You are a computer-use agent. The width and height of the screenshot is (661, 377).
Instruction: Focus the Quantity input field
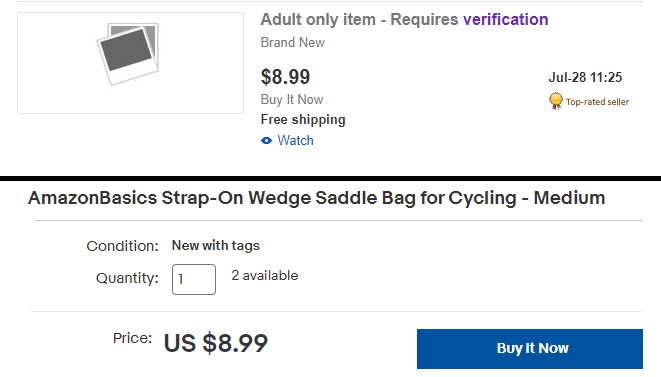[194, 279]
